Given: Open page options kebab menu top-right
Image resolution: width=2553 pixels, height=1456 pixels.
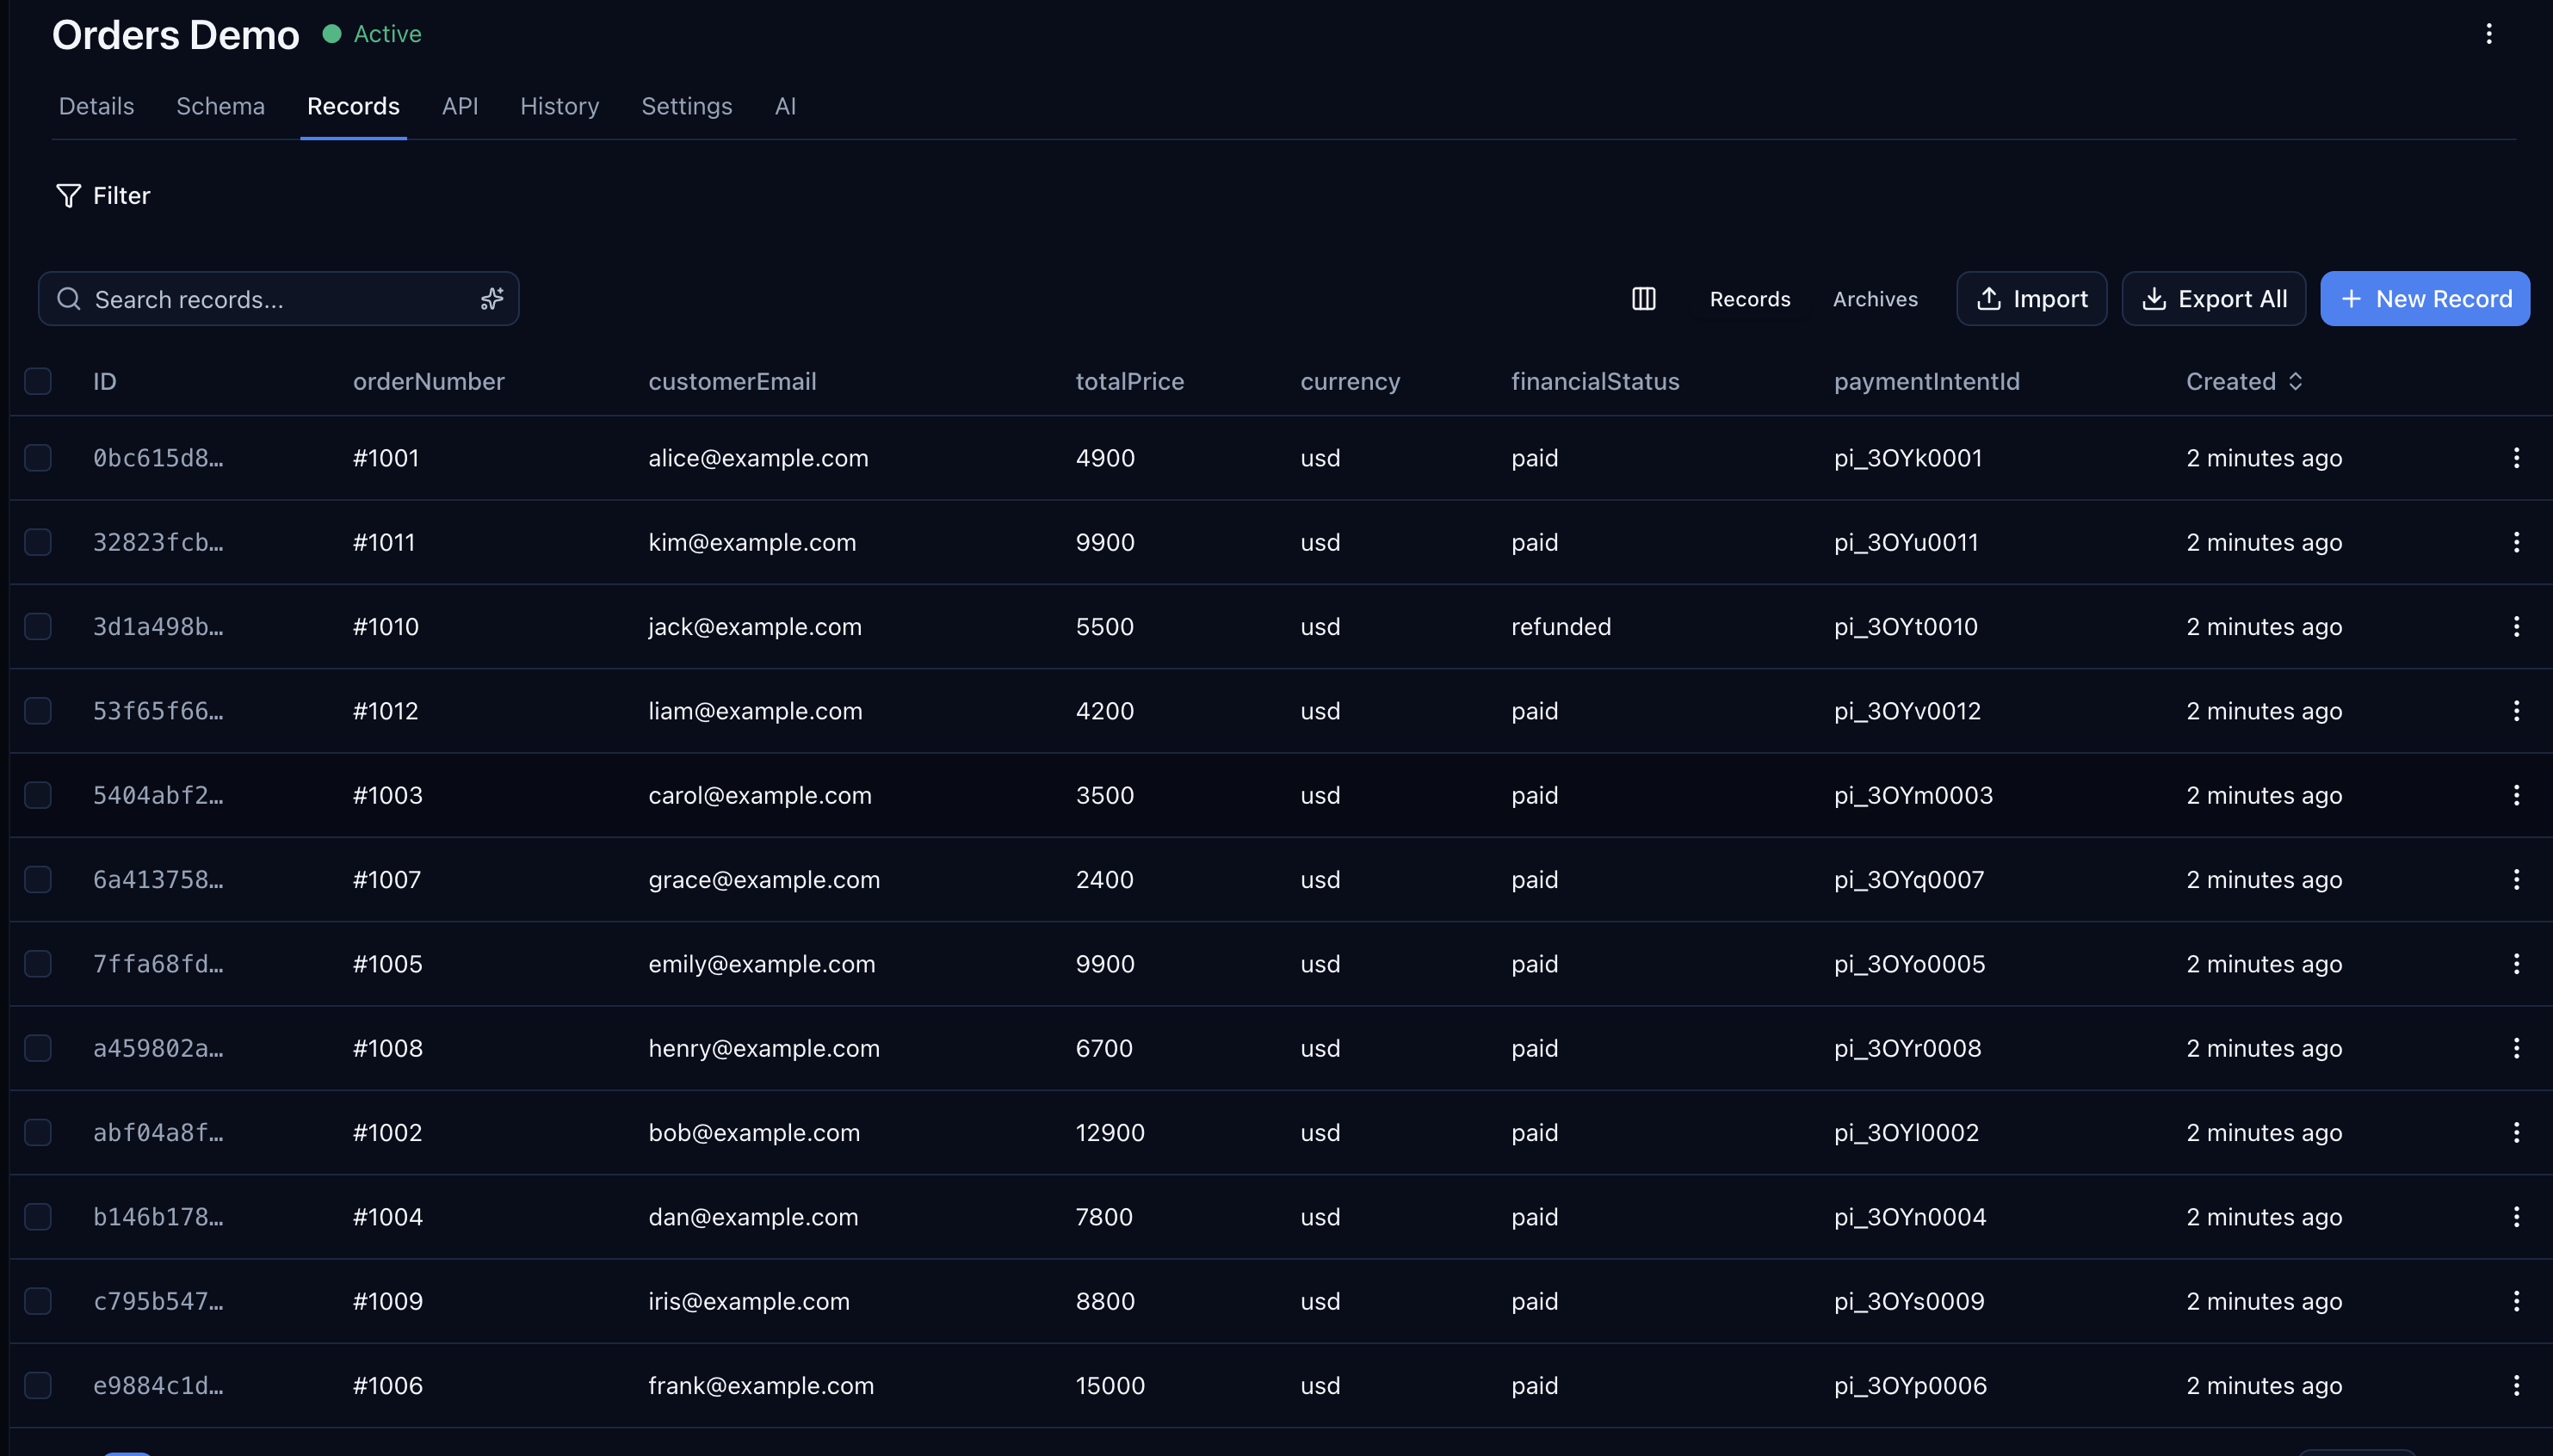Looking at the screenshot, I should point(2488,35).
